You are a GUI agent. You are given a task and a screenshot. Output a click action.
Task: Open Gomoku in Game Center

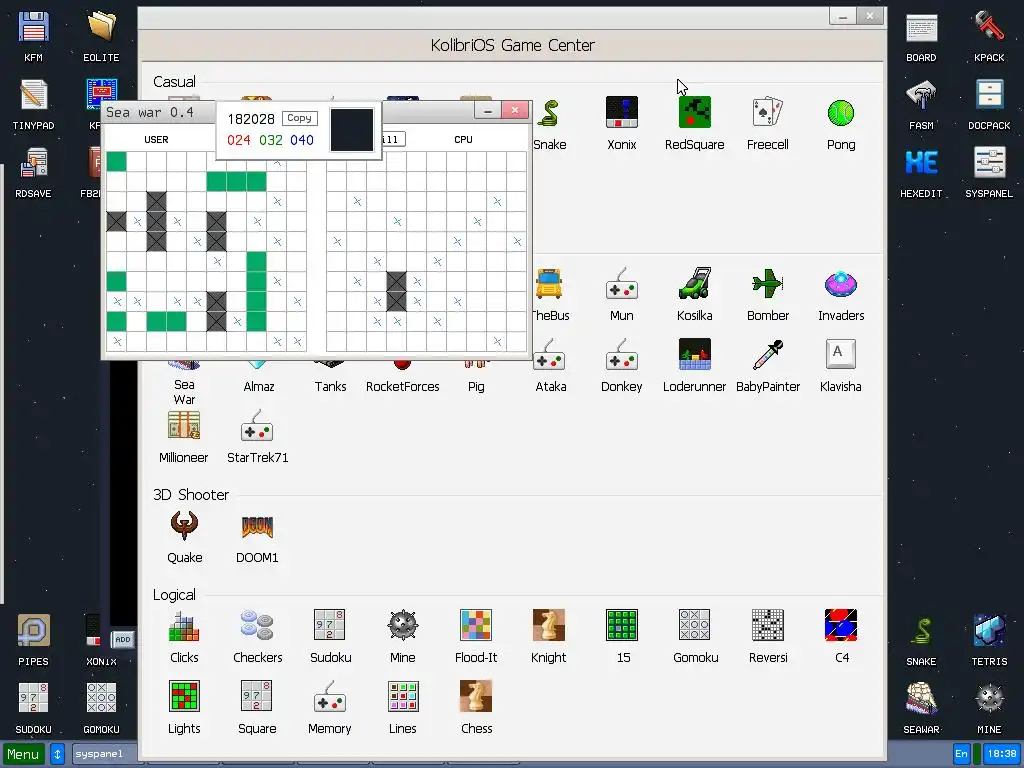695,637
